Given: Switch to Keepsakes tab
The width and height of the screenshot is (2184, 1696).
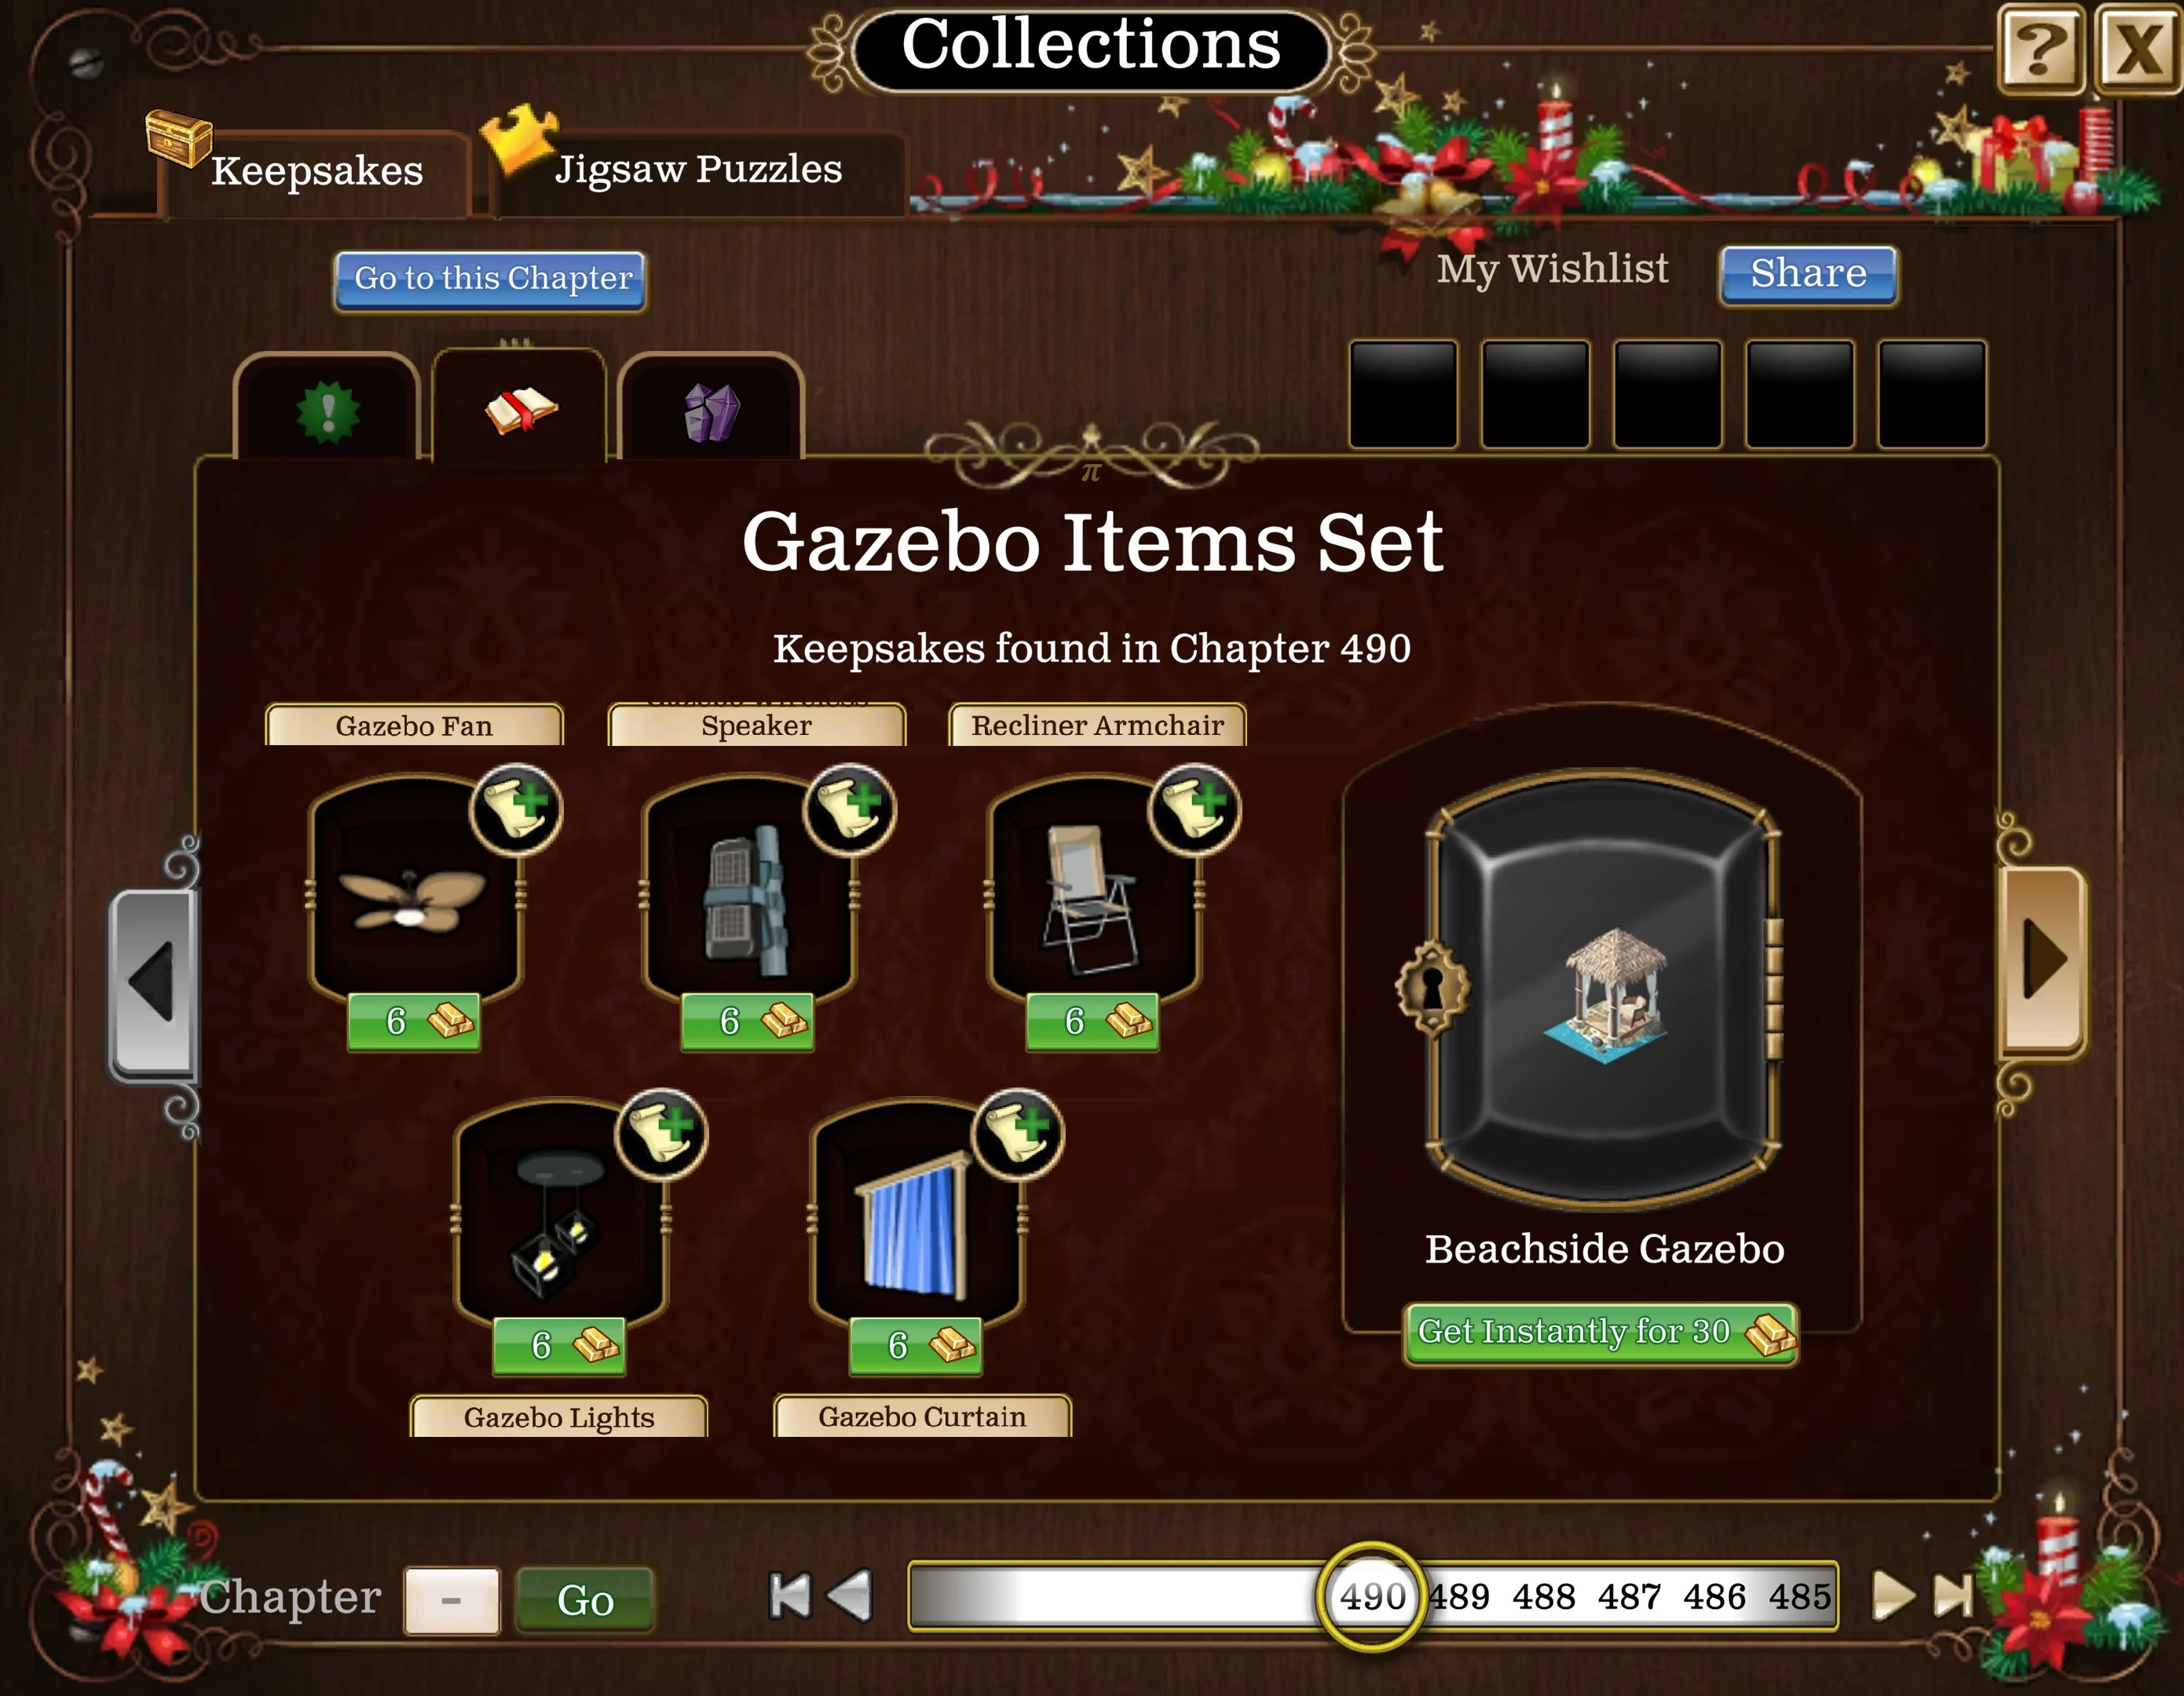Looking at the screenshot, I should coord(316,171).
